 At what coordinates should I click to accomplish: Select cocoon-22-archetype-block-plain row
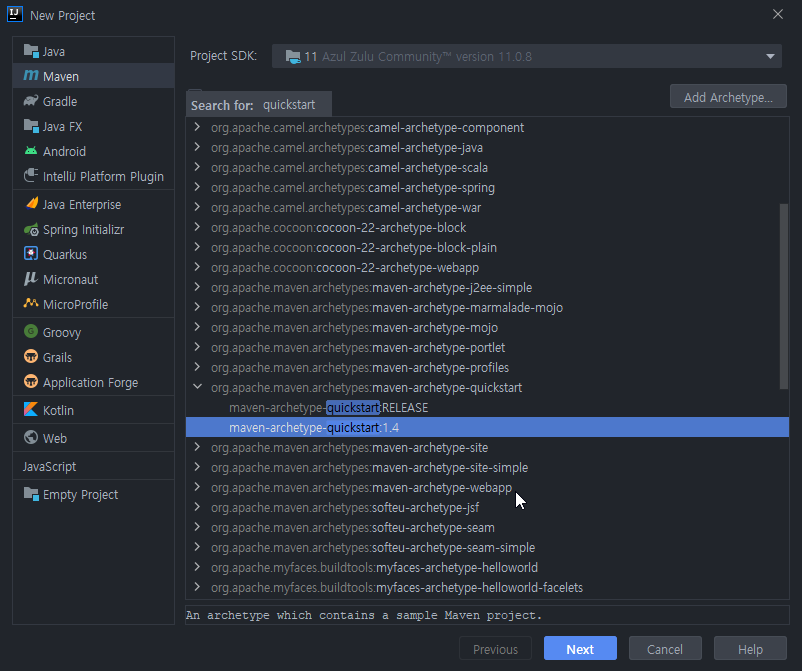coord(487,247)
